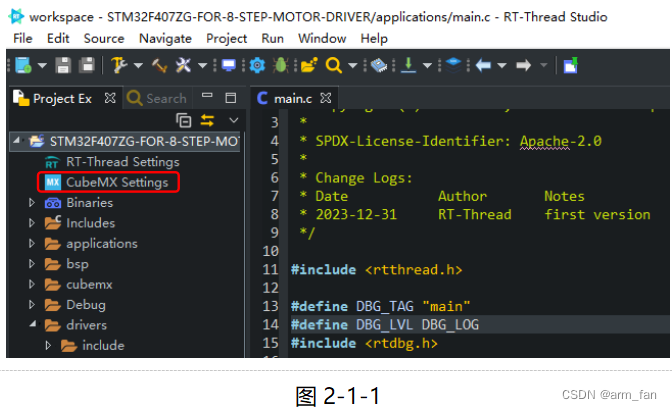Click the open folder toolbar icon
This screenshot has height=410, width=672.
[309, 65]
